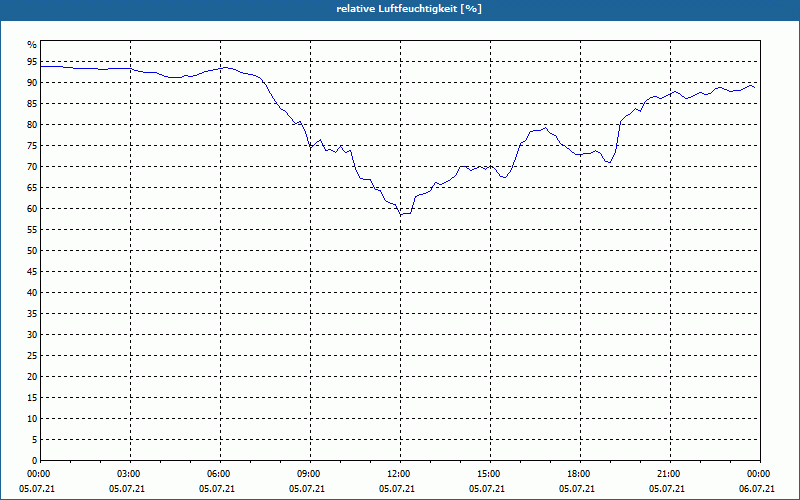Click the 15:00 time label
The image size is (800, 500).
point(490,474)
